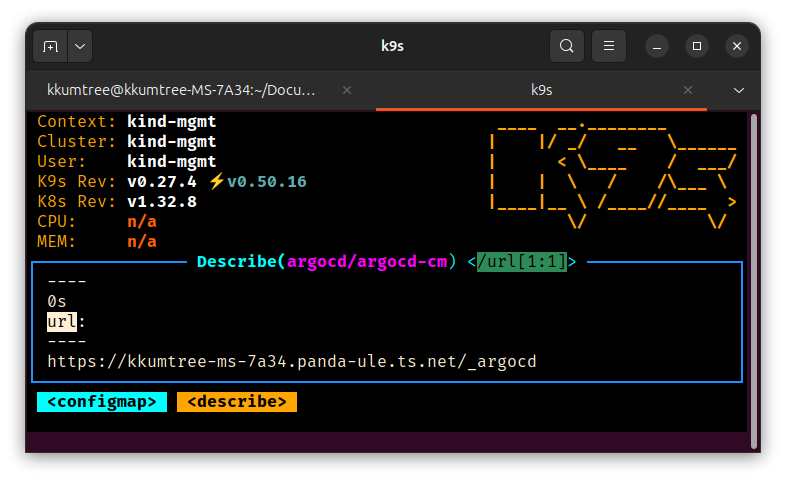Image resolution: width=786 pixels, height=481 pixels.
Task: Open the hamburger main menu
Action: click(609, 46)
